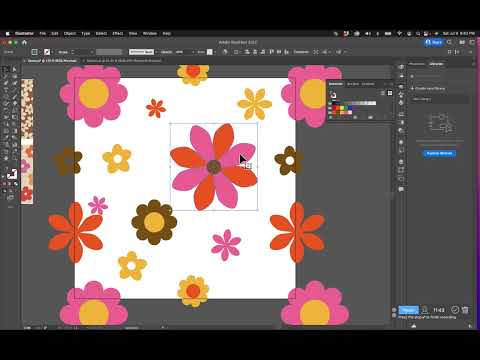
Task: Open the Stroke color swatch in Control bar
Action: click(47, 52)
